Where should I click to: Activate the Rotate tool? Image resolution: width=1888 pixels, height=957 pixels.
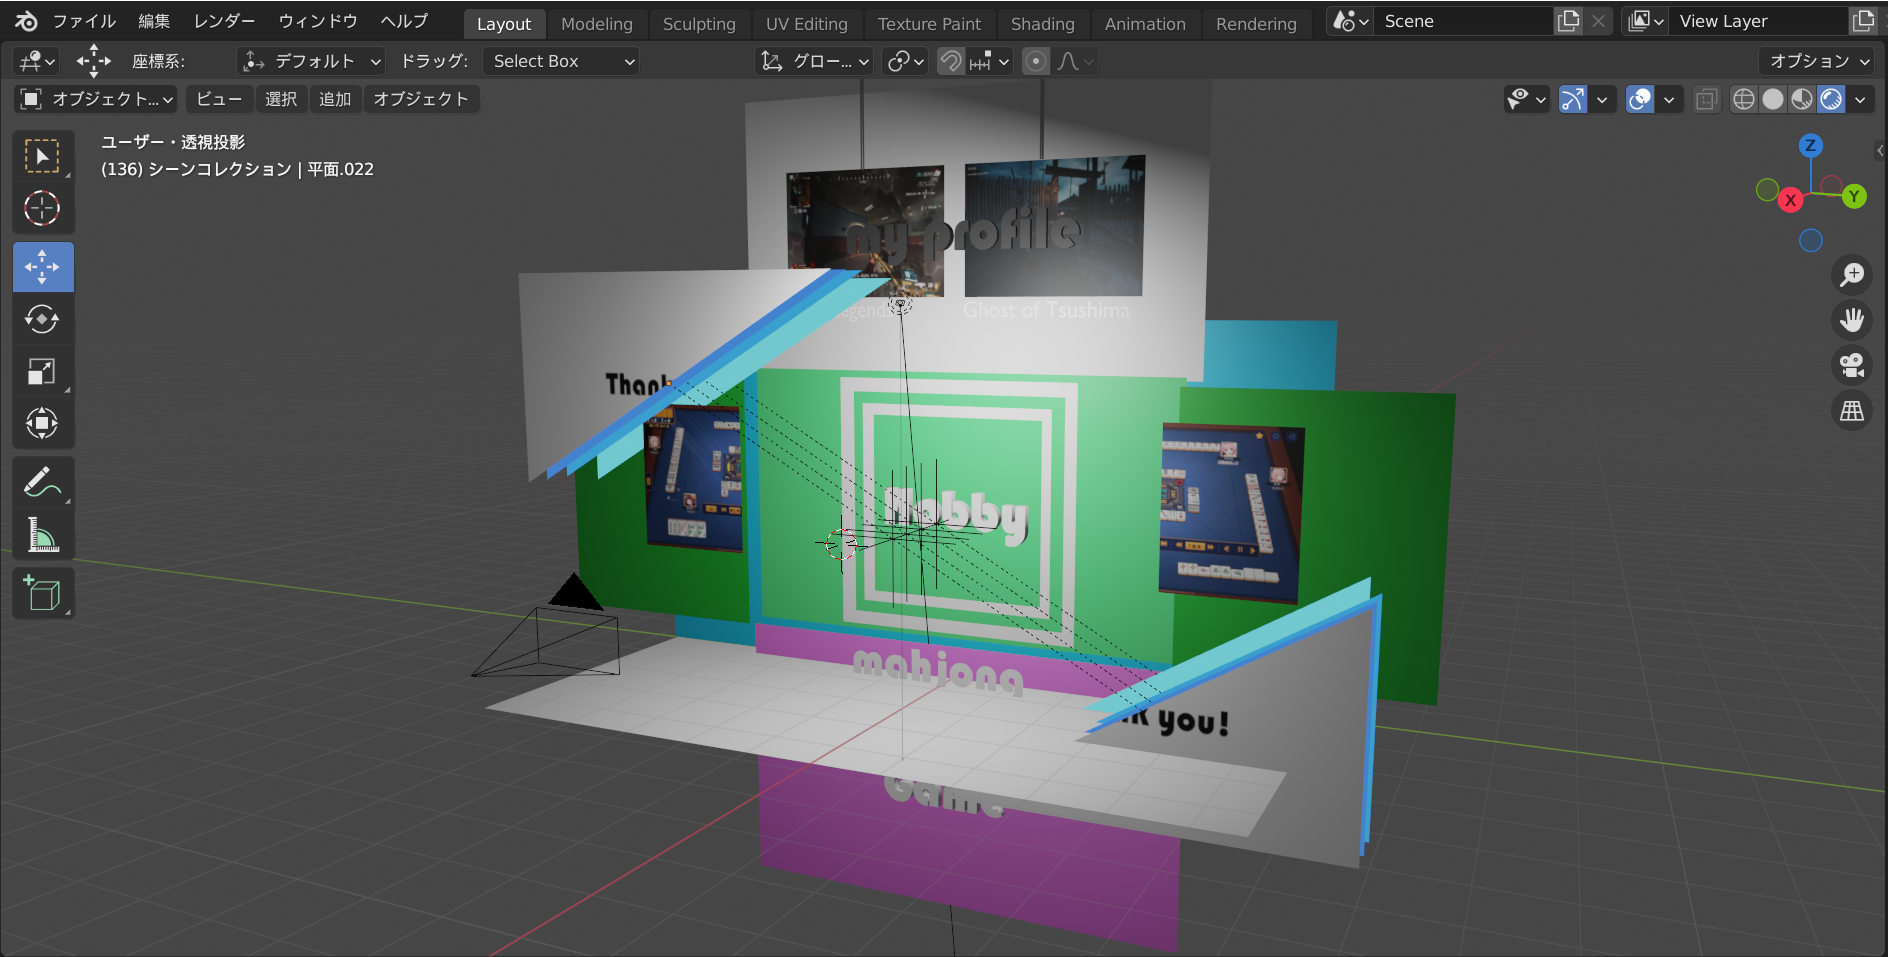[x=42, y=319]
